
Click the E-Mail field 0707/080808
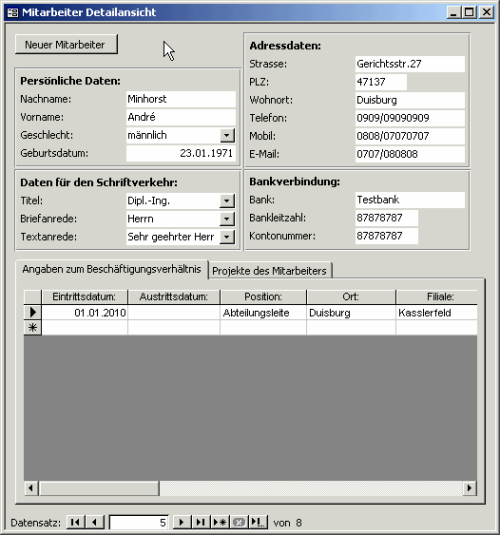pos(410,154)
